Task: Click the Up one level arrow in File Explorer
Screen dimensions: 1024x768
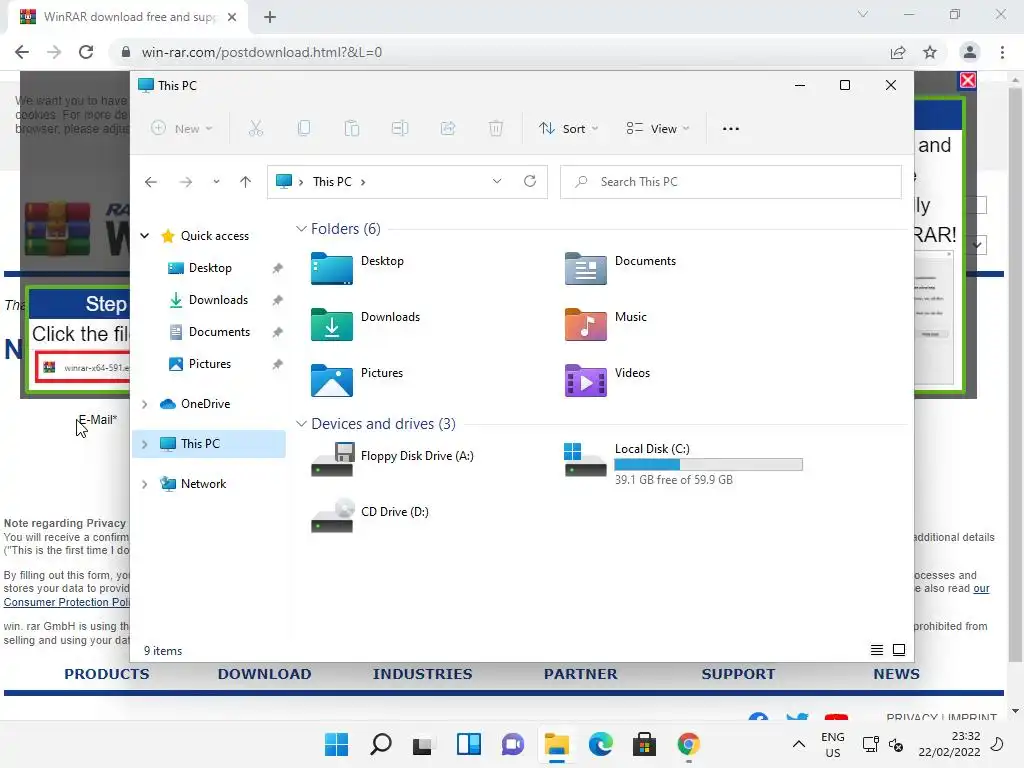Action: click(x=246, y=182)
